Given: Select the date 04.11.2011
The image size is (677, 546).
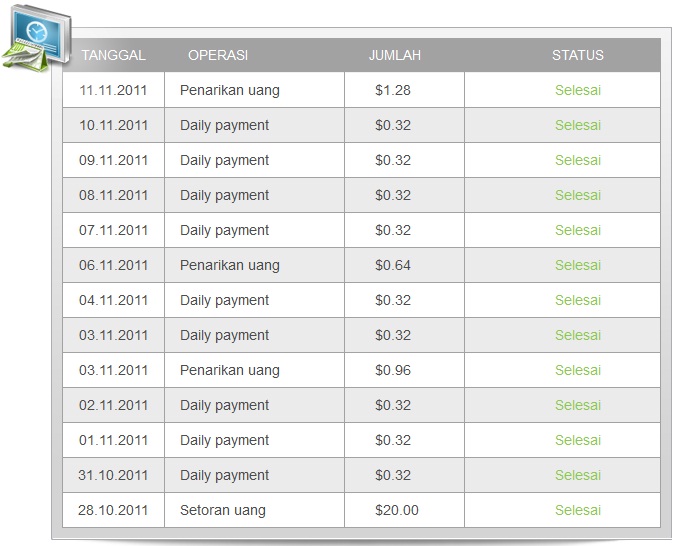Looking at the screenshot, I should 113,300.
